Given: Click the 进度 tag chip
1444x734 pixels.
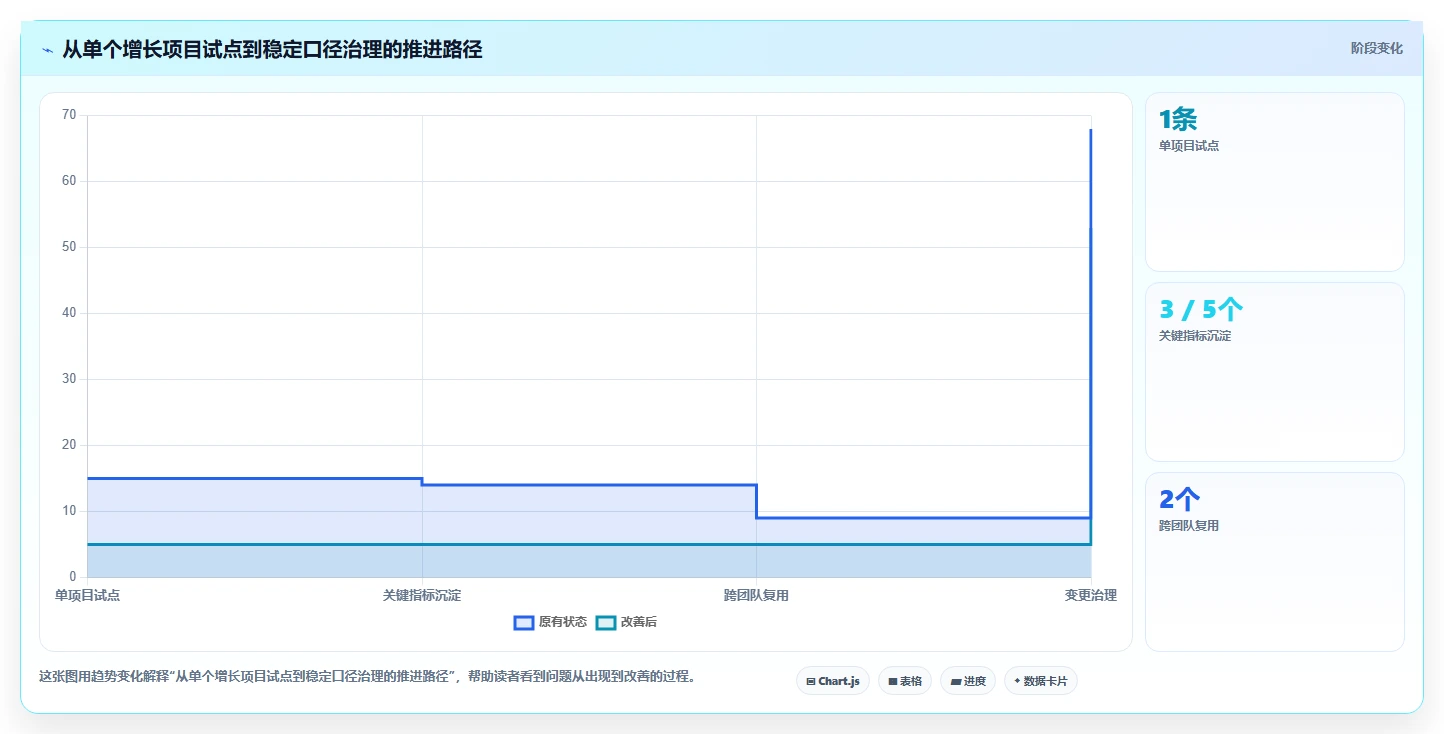Looking at the screenshot, I should pyautogui.click(x=968, y=681).
